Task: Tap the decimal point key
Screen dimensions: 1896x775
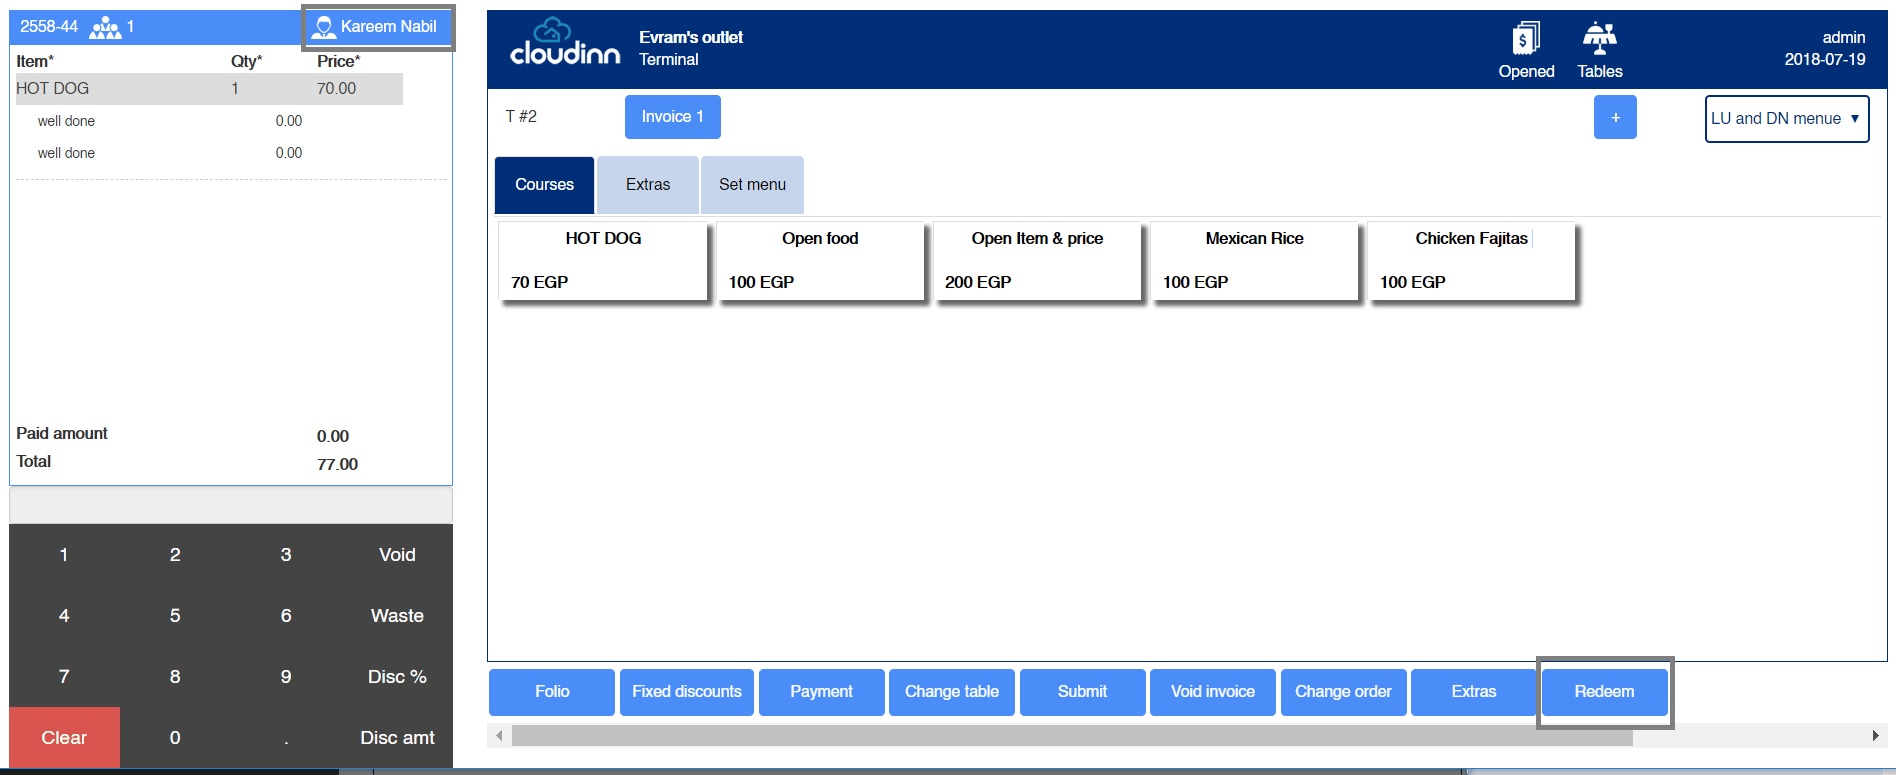Action: pyautogui.click(x=286, y=738)
